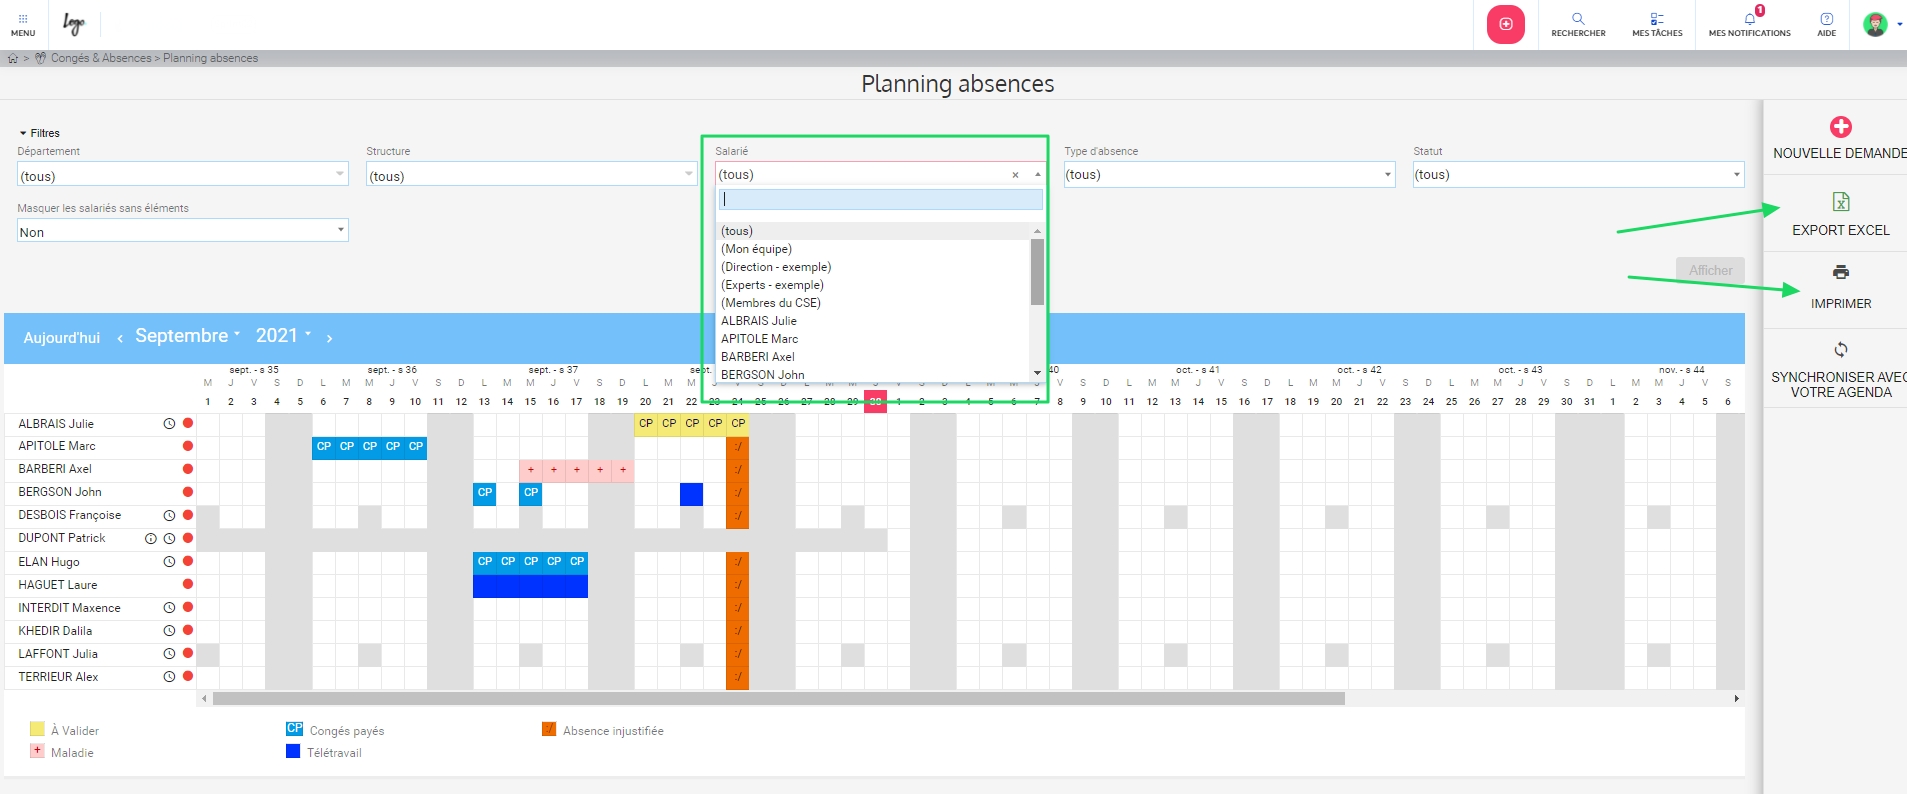Image resolution: width=1907 pixels, height=794 pixels.
Task: Click the Export Excel icon
Action: click(x=1840, y=202)
